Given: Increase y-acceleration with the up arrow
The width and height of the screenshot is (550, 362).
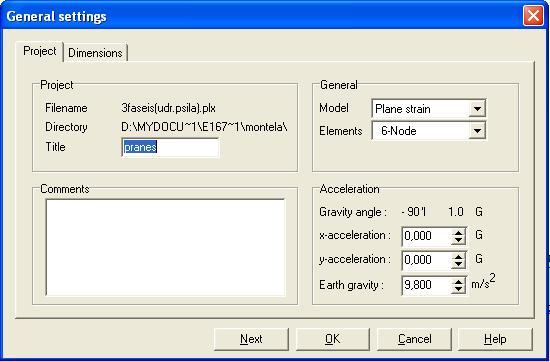Looking at the screenshot, I should (x=458, y=256).
